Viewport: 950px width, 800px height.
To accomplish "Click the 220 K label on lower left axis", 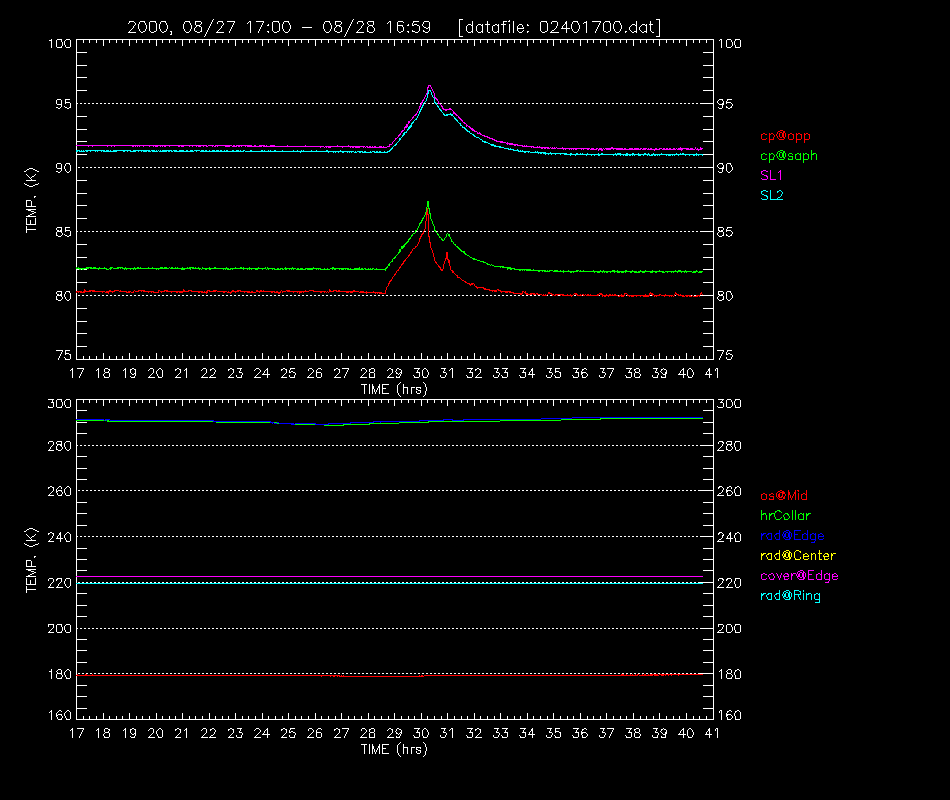I will [x=59, y=583].
